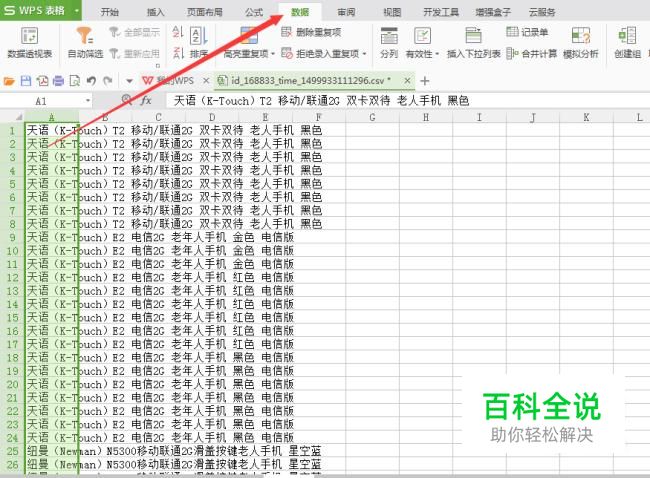650x478 pixels.
Task: Click 删除重复项 remove duplicates
Action: [311, 32]
